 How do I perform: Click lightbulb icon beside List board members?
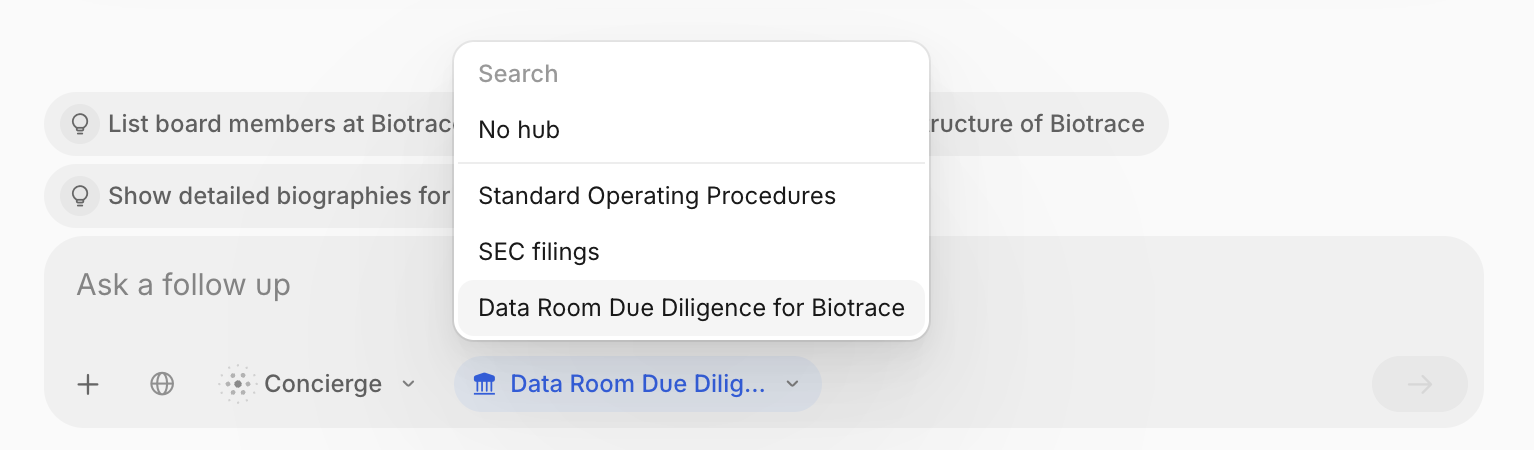(x=79, y=124)
